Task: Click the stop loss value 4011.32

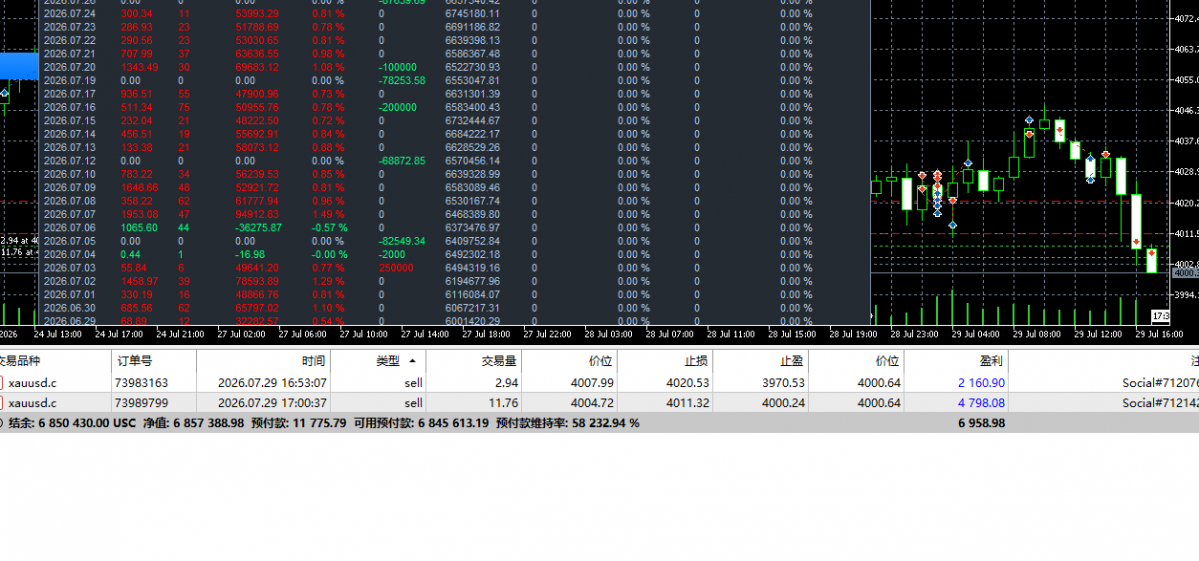Action: (688, 403)
